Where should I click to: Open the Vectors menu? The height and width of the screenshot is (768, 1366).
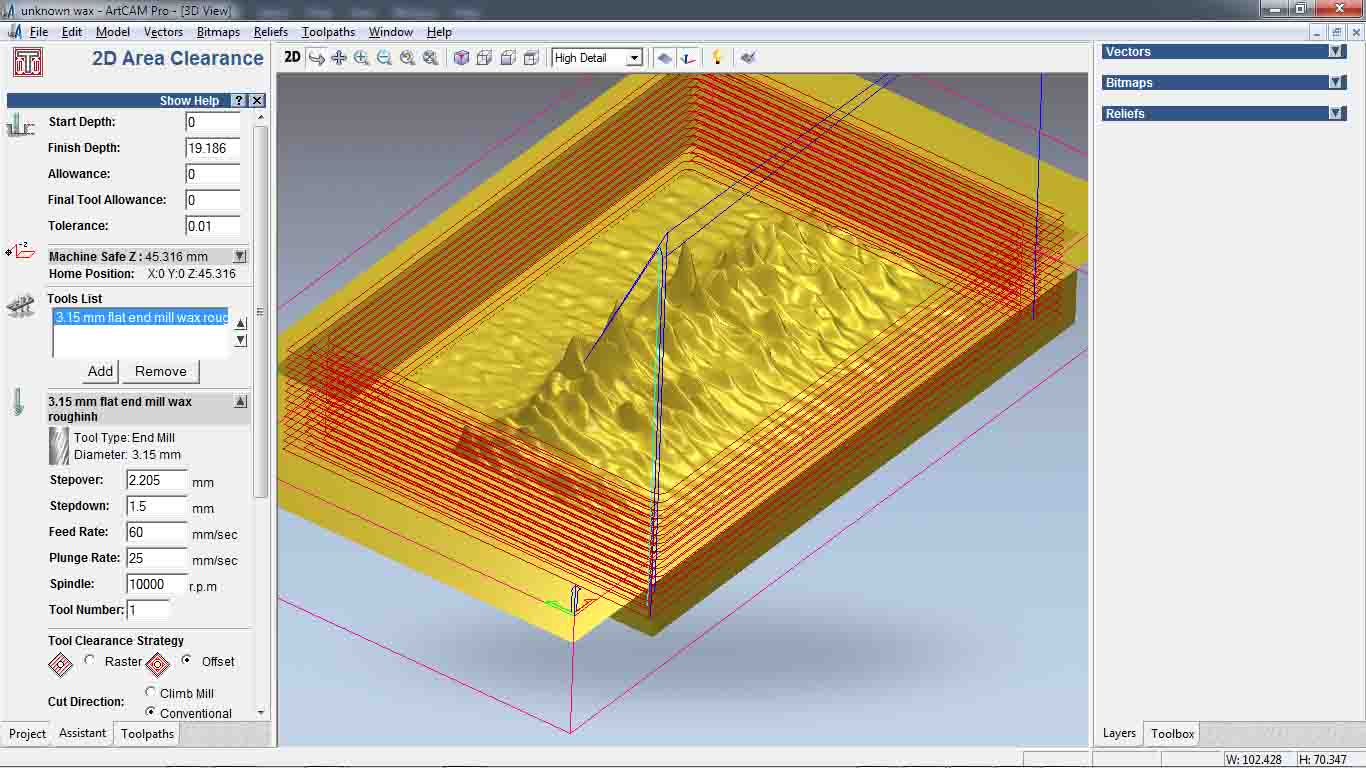pos(163,32)
